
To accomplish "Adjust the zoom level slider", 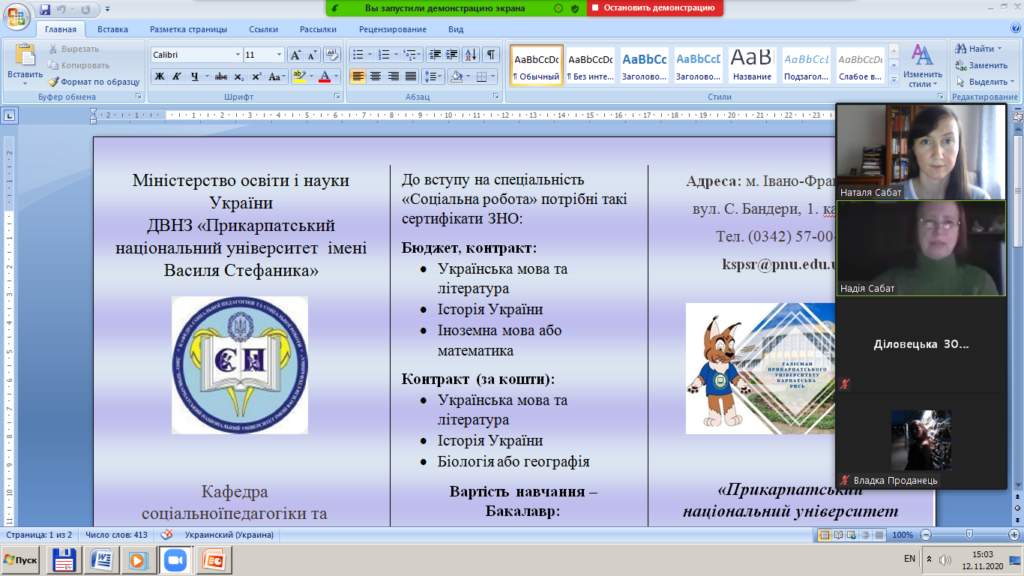I will click(x=969, y=535).
